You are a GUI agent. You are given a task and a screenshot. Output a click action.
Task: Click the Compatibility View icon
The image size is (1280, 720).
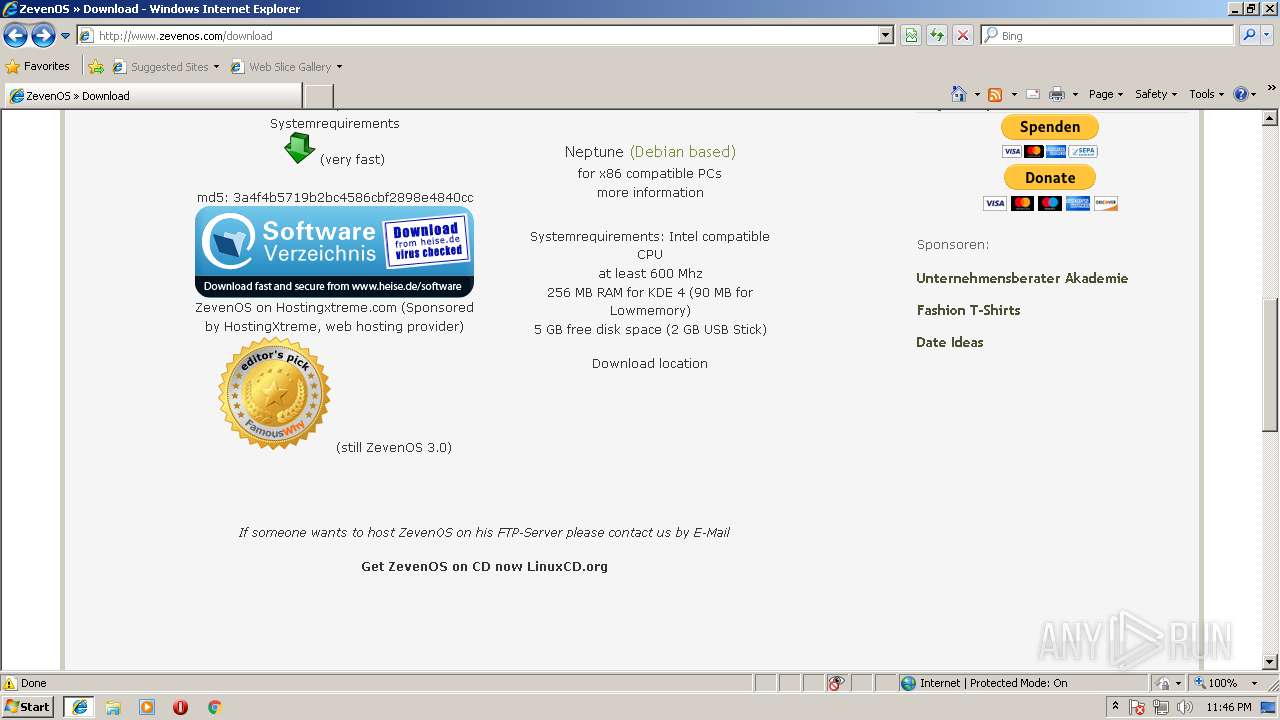911,36
